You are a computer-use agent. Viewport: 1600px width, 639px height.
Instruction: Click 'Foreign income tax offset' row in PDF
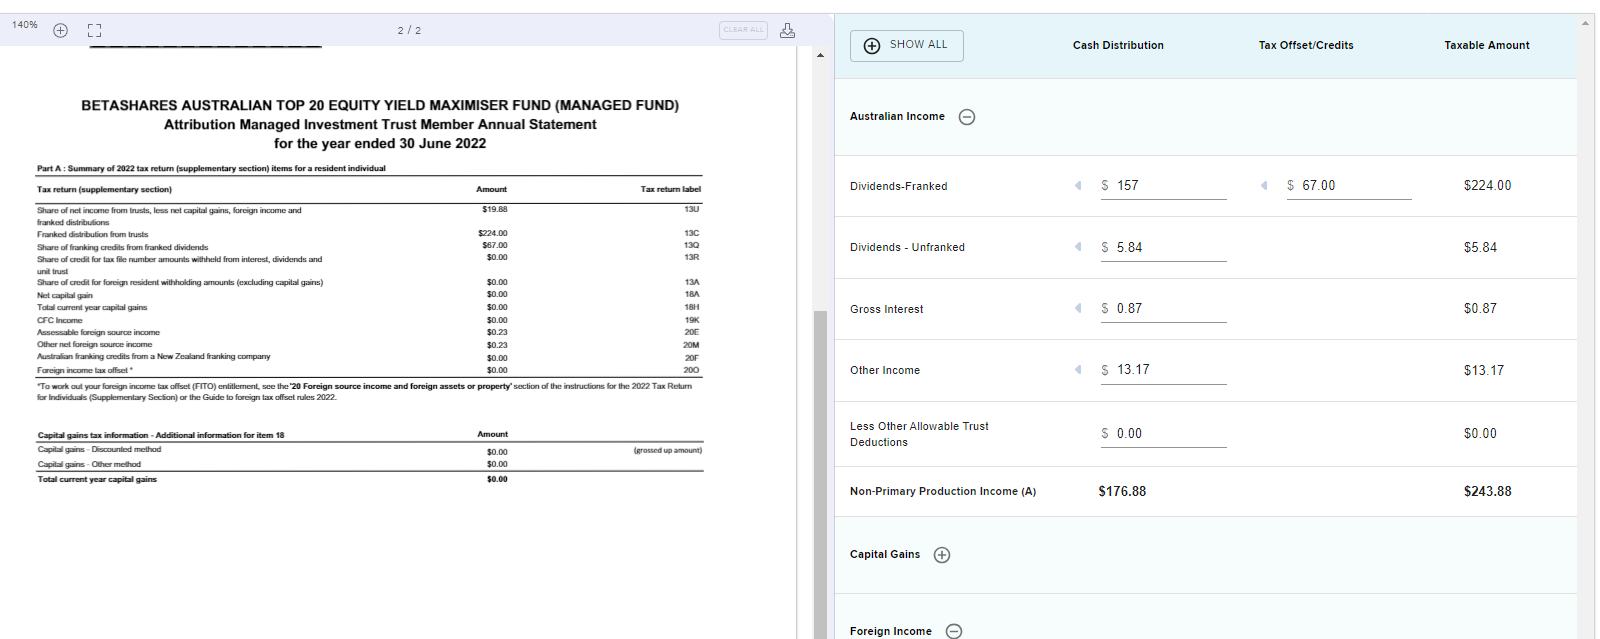coord(85,371)
